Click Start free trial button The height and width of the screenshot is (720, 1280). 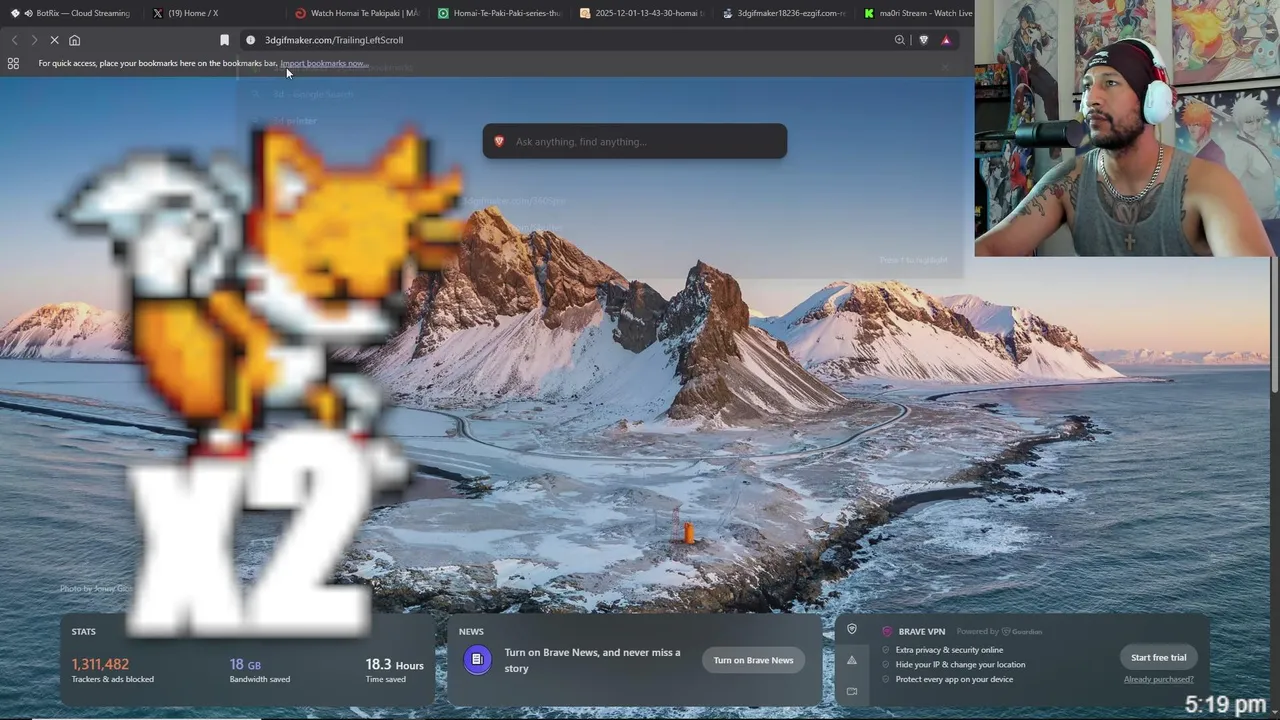pyautogui.click(x=1158, y=657)
